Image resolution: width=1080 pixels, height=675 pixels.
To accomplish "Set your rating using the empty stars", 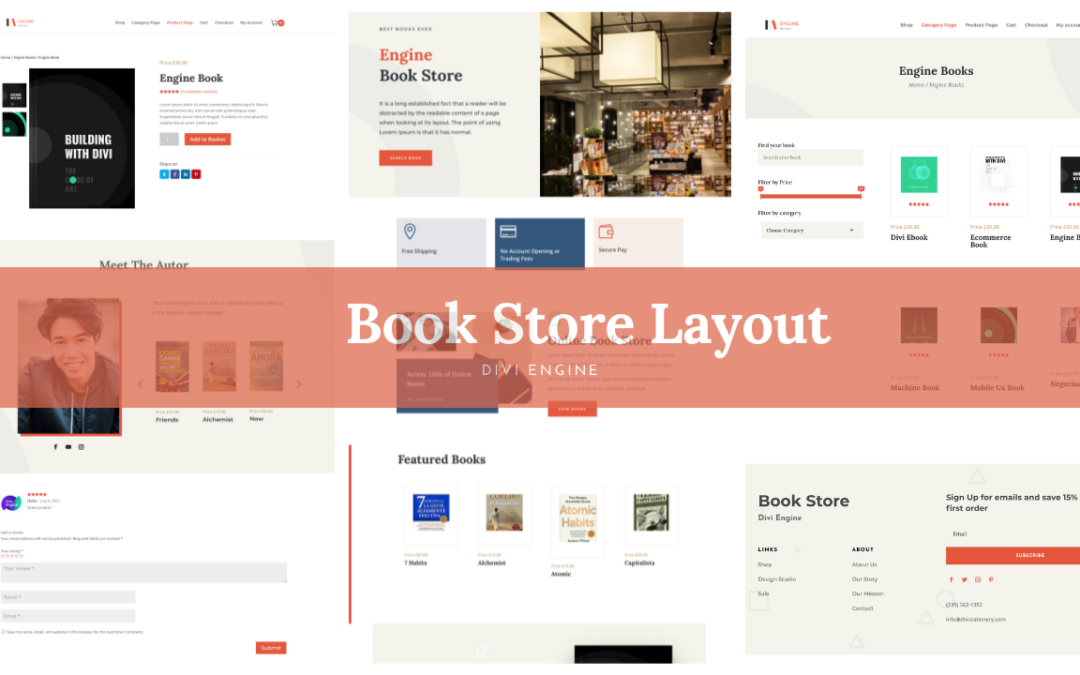I will click(x=12, y=556).
